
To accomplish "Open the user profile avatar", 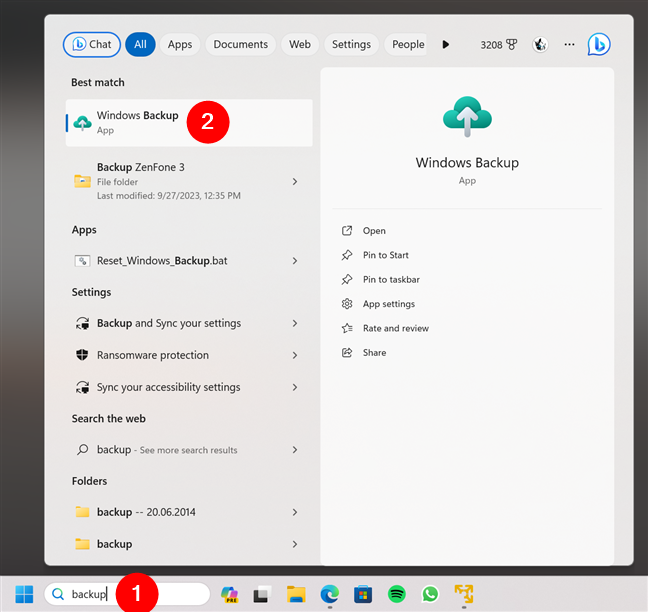I will click(x=540, y=44).
